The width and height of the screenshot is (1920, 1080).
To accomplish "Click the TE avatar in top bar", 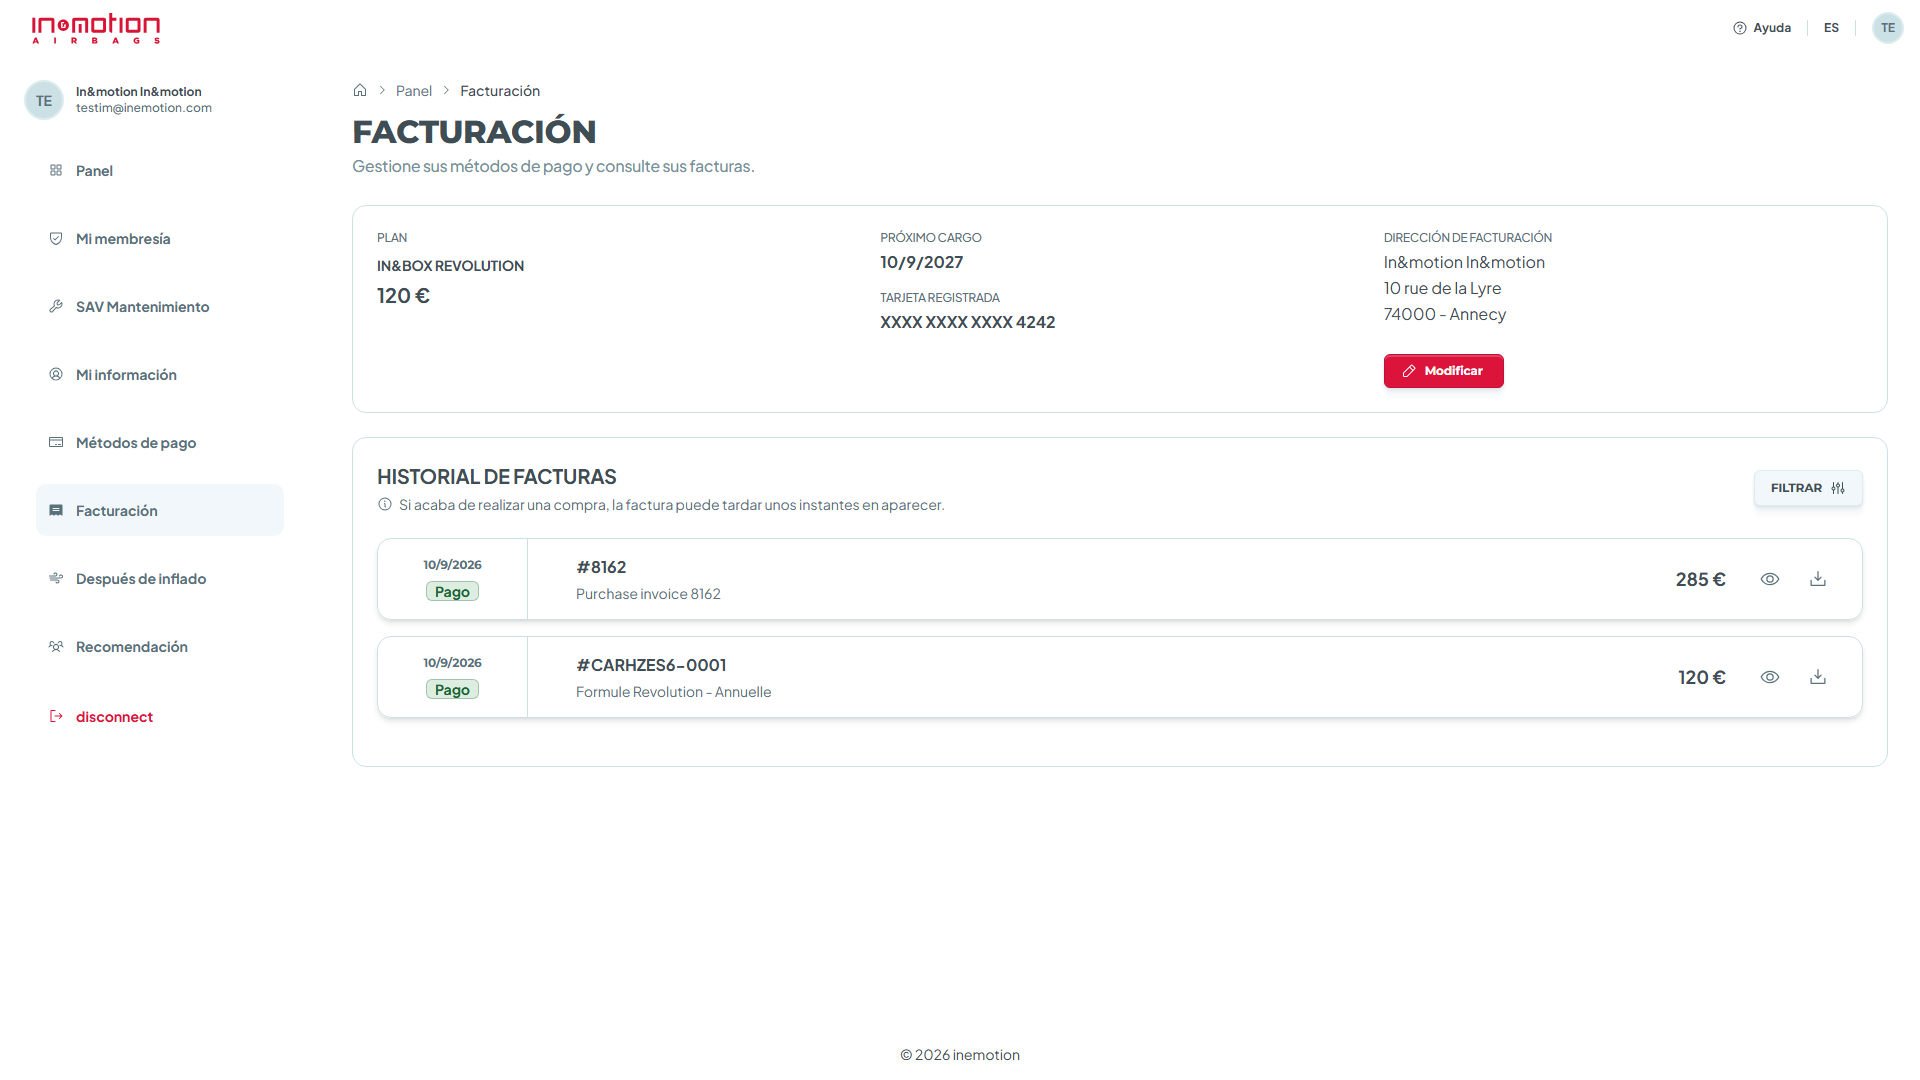I will pyautogui.click(x=1887, y=28).
